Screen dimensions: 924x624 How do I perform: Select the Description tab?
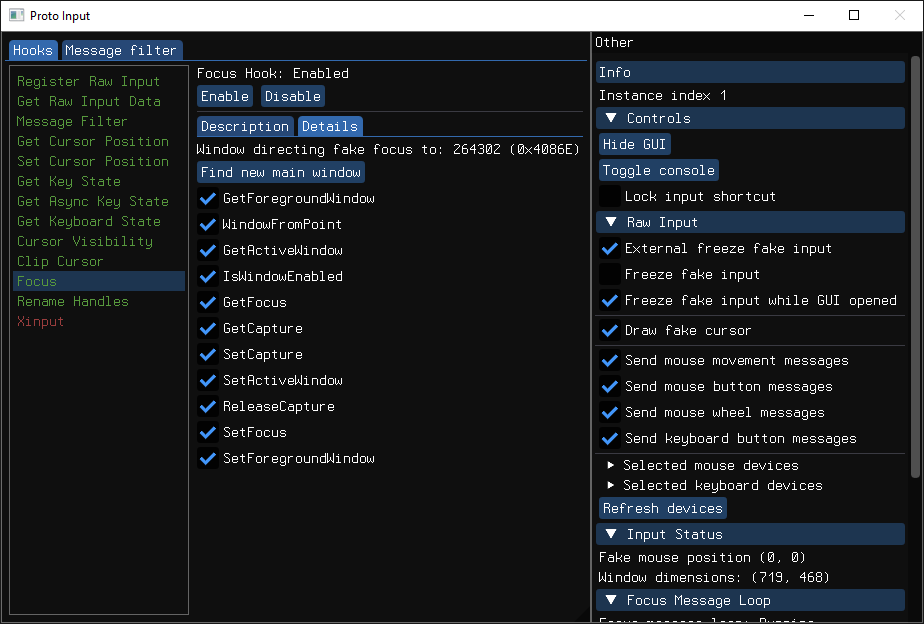[x=245, y=126]
